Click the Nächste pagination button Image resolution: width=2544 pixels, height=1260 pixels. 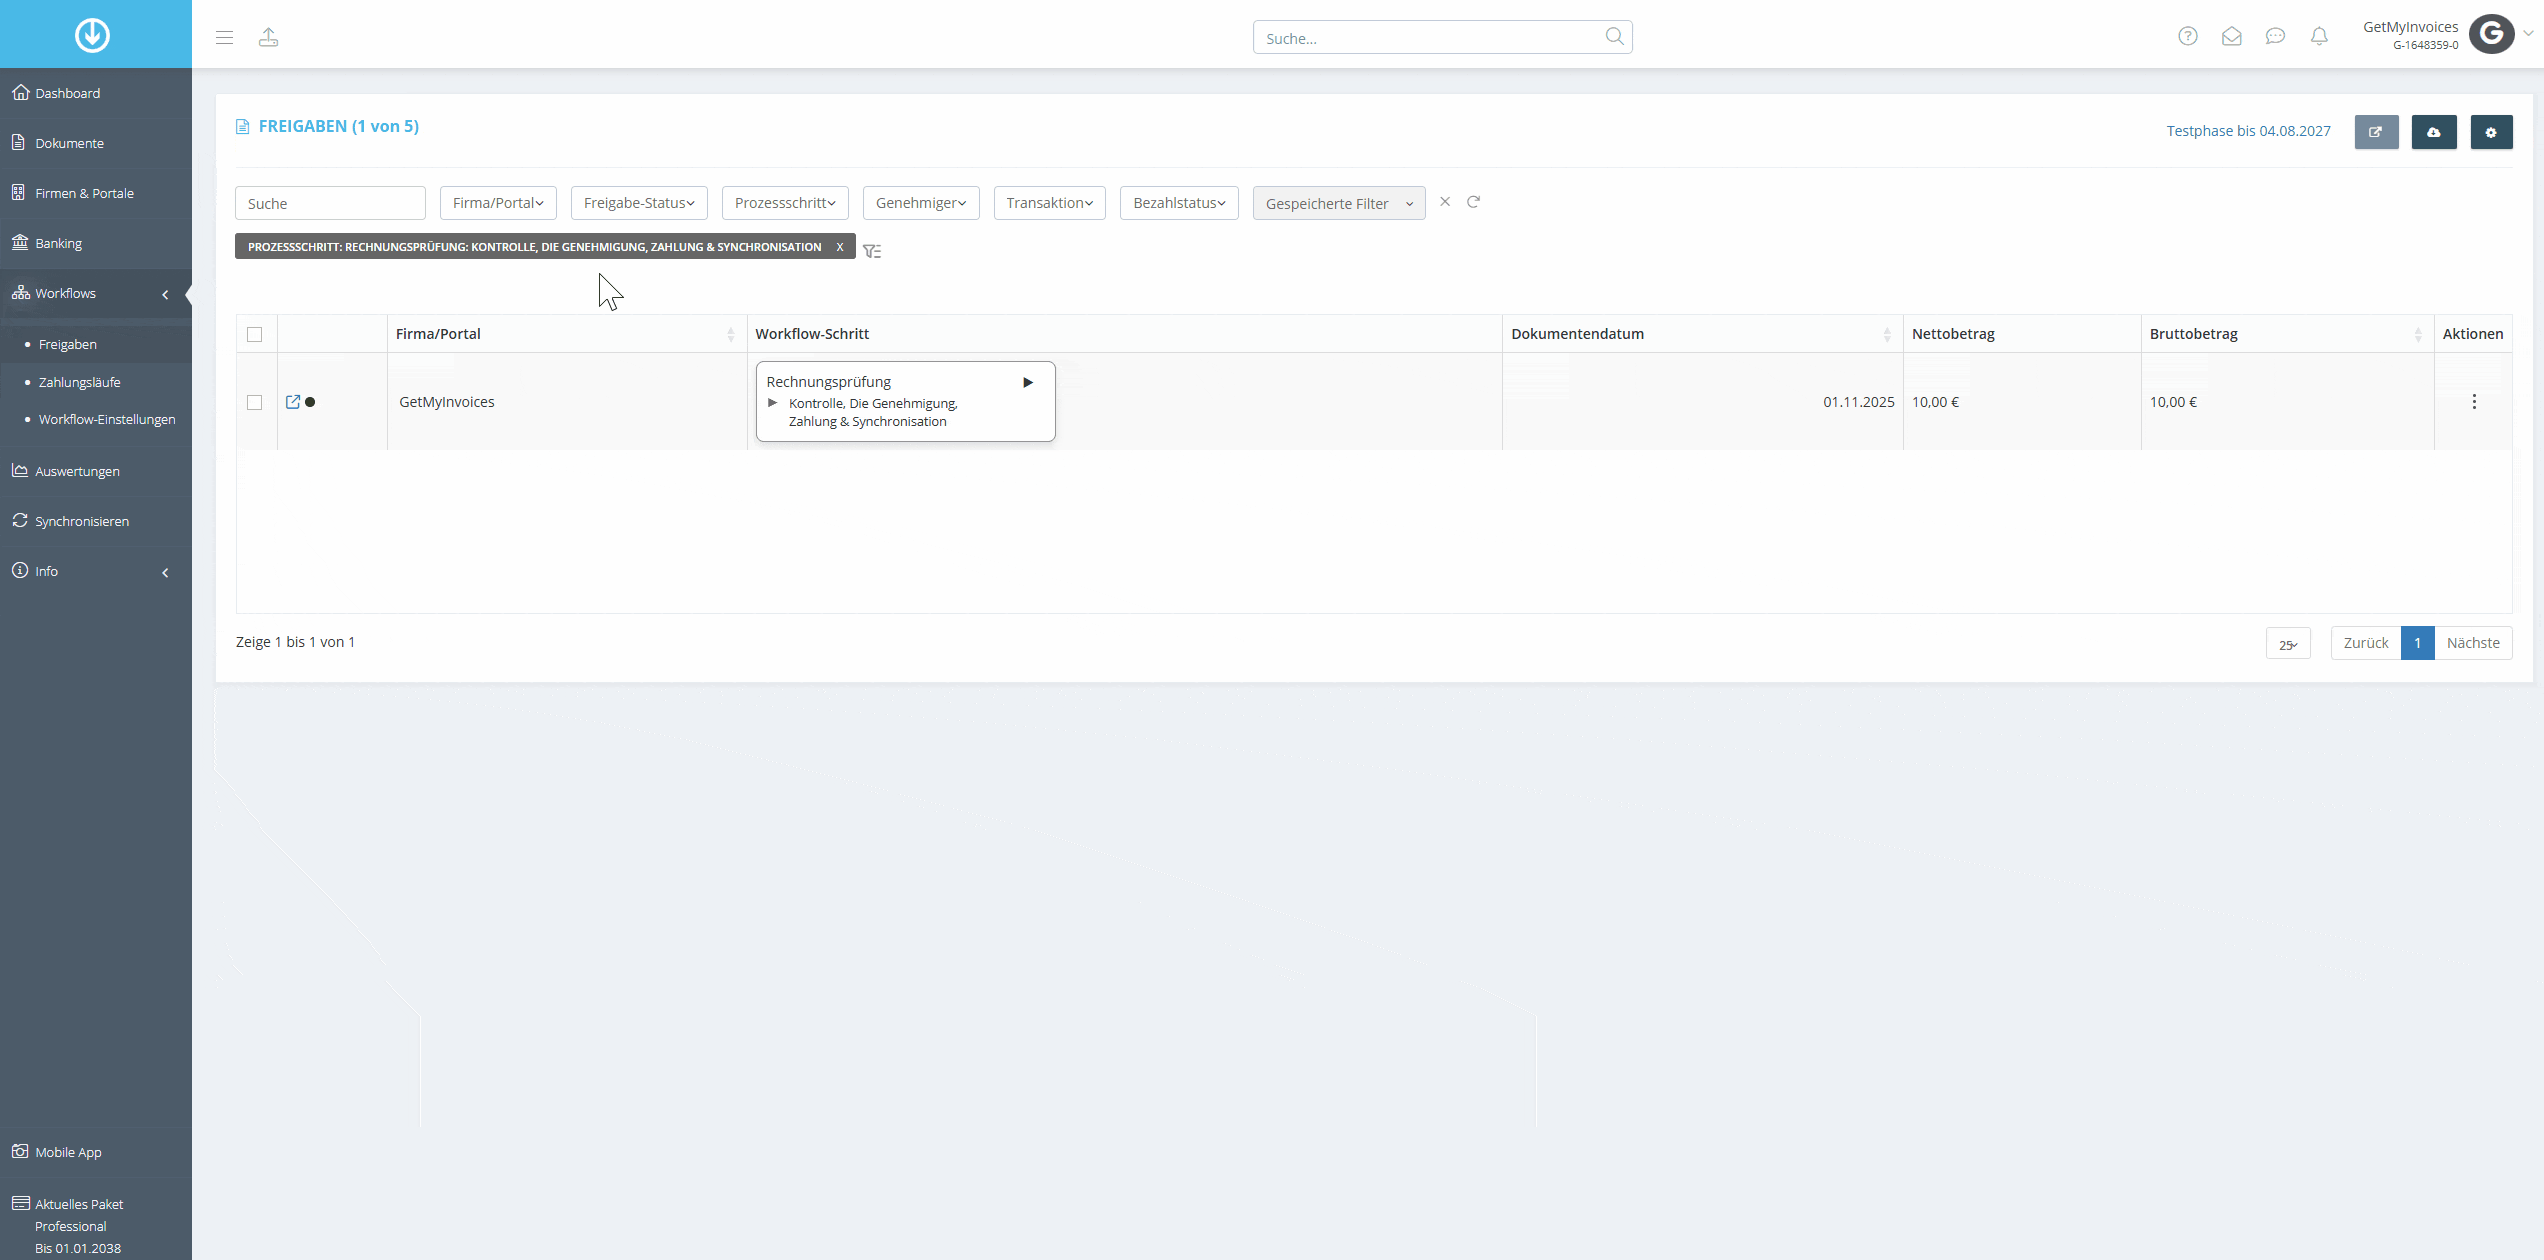click(x=2473, y=643)
